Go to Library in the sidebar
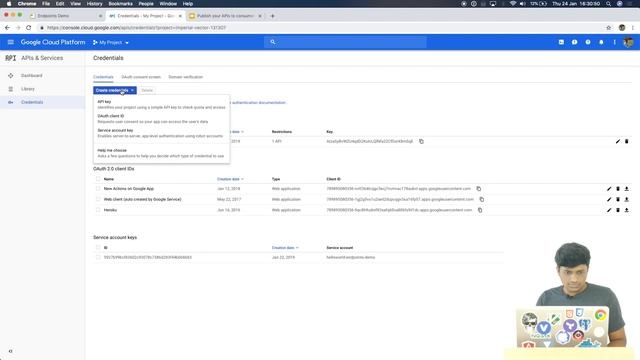Image resolution: width=640 pixels, height=360 pixels. [28, 89]
